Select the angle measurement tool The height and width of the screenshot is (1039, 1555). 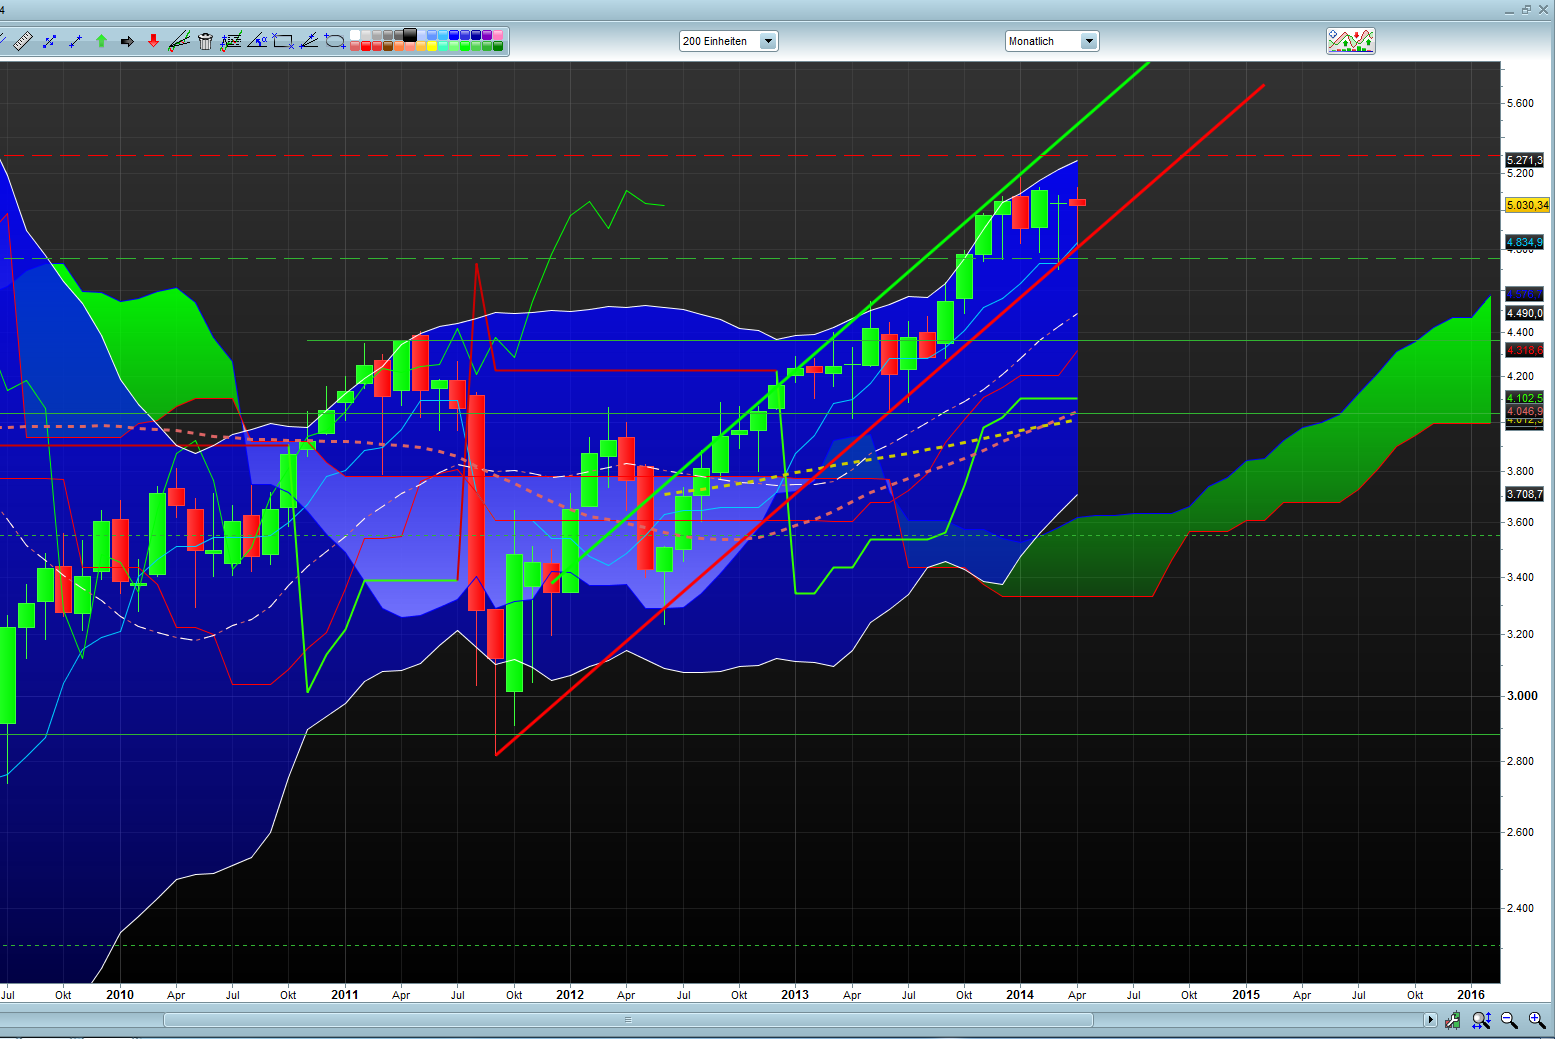click(x=258, y=41)
